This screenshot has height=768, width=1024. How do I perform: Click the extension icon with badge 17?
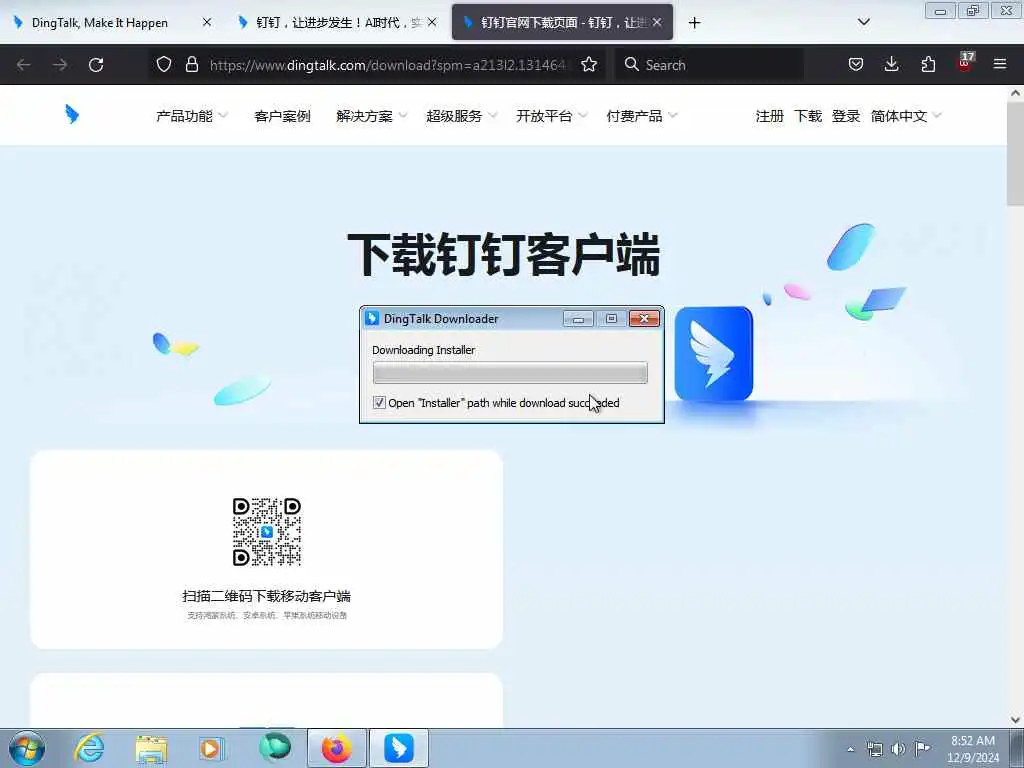pos(965,63)
